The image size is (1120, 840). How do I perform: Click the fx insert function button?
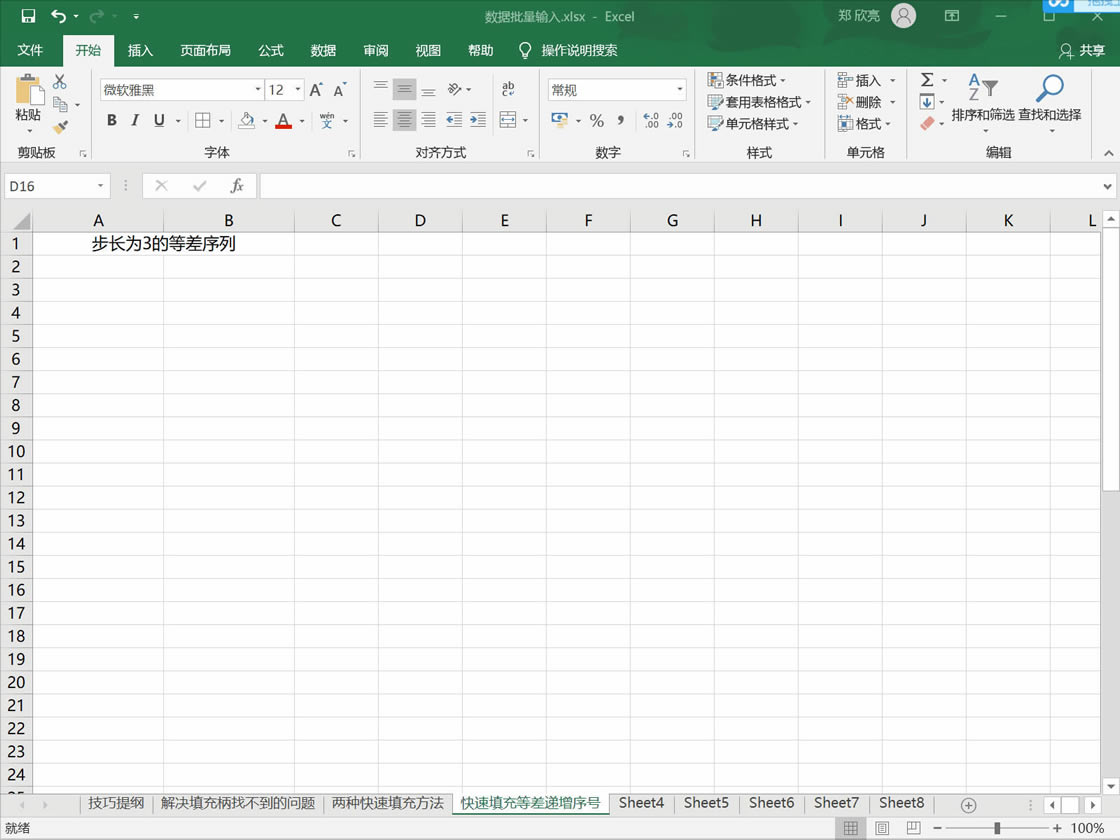click(238, 185)
